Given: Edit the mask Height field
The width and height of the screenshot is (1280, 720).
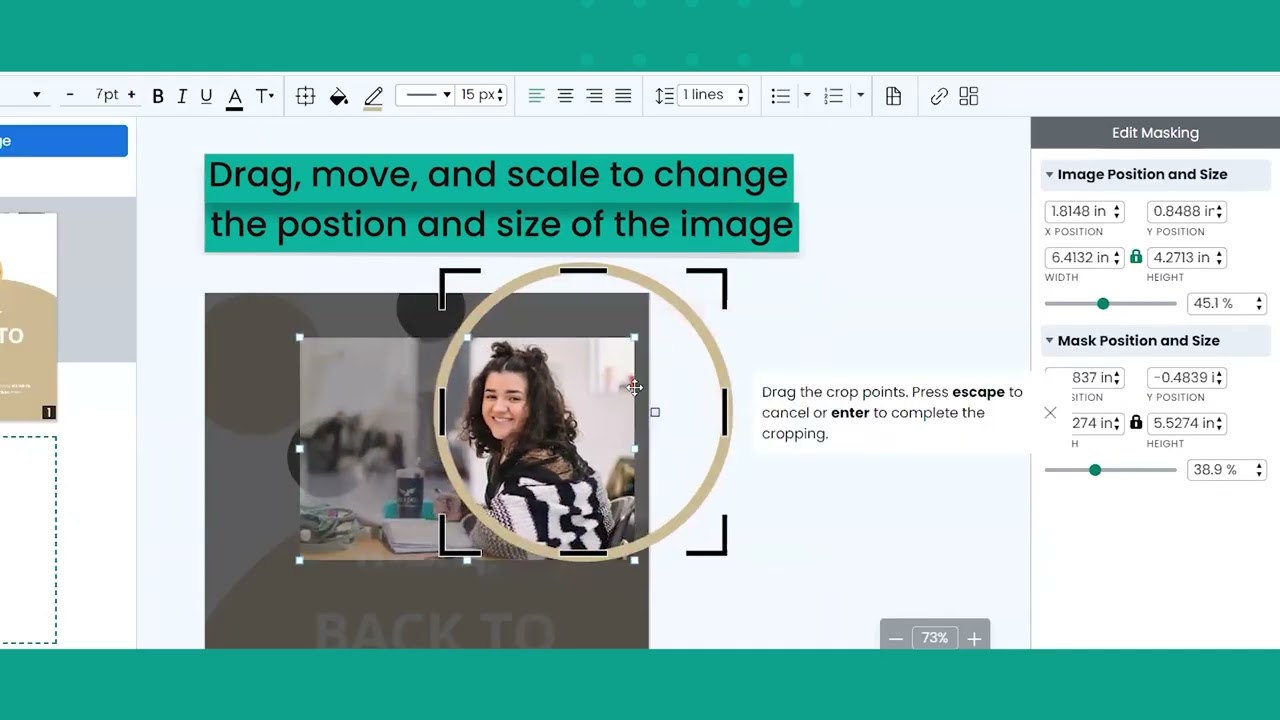Looking at the screenshot, I should (x=1187, y=423).
